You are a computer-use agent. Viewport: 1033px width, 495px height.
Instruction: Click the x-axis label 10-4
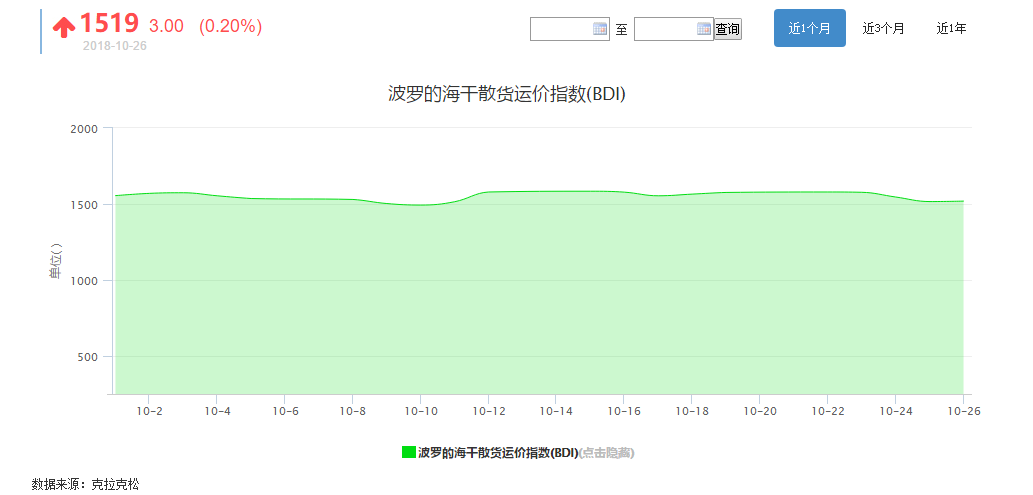[217, 411]
